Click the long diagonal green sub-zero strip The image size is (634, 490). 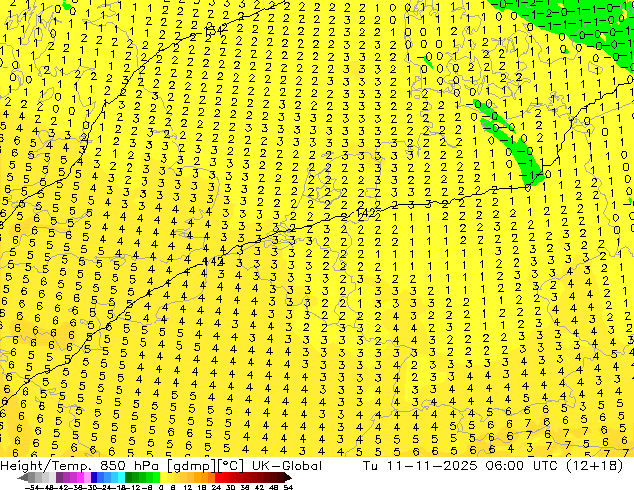pyautogui.click(x=510, y=142)
